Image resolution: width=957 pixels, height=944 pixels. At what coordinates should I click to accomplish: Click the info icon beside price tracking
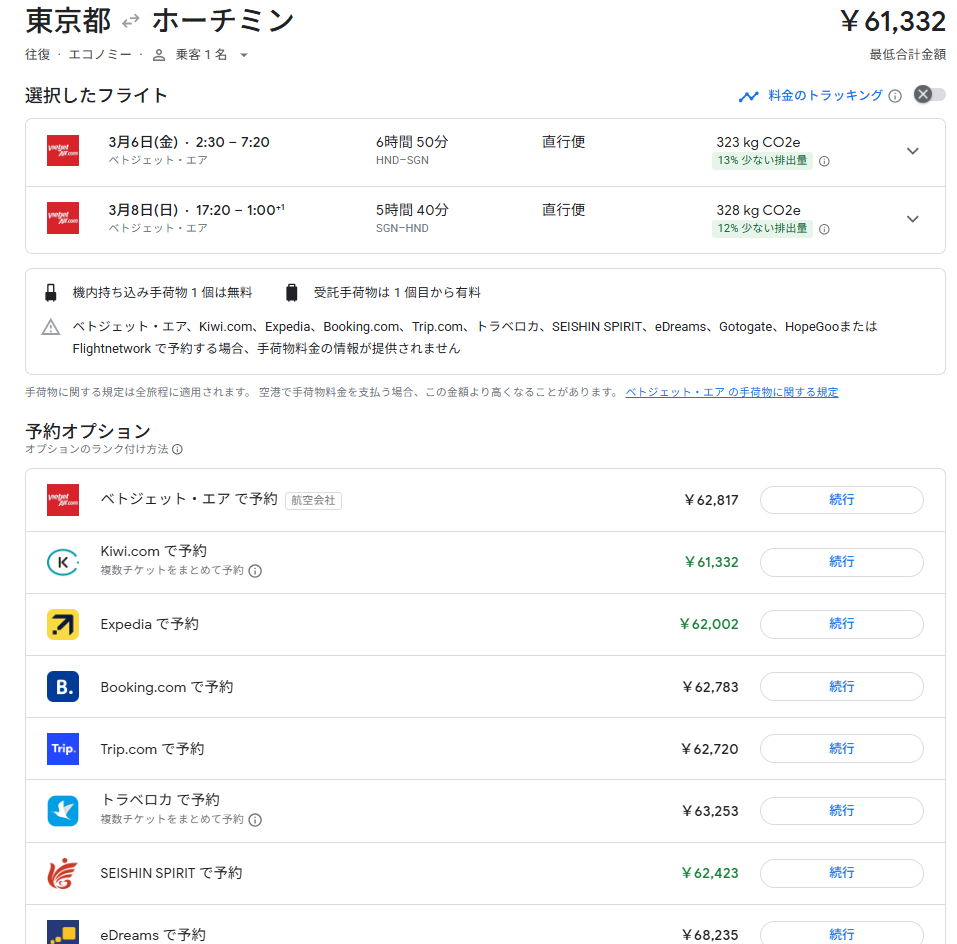(895, 96)
